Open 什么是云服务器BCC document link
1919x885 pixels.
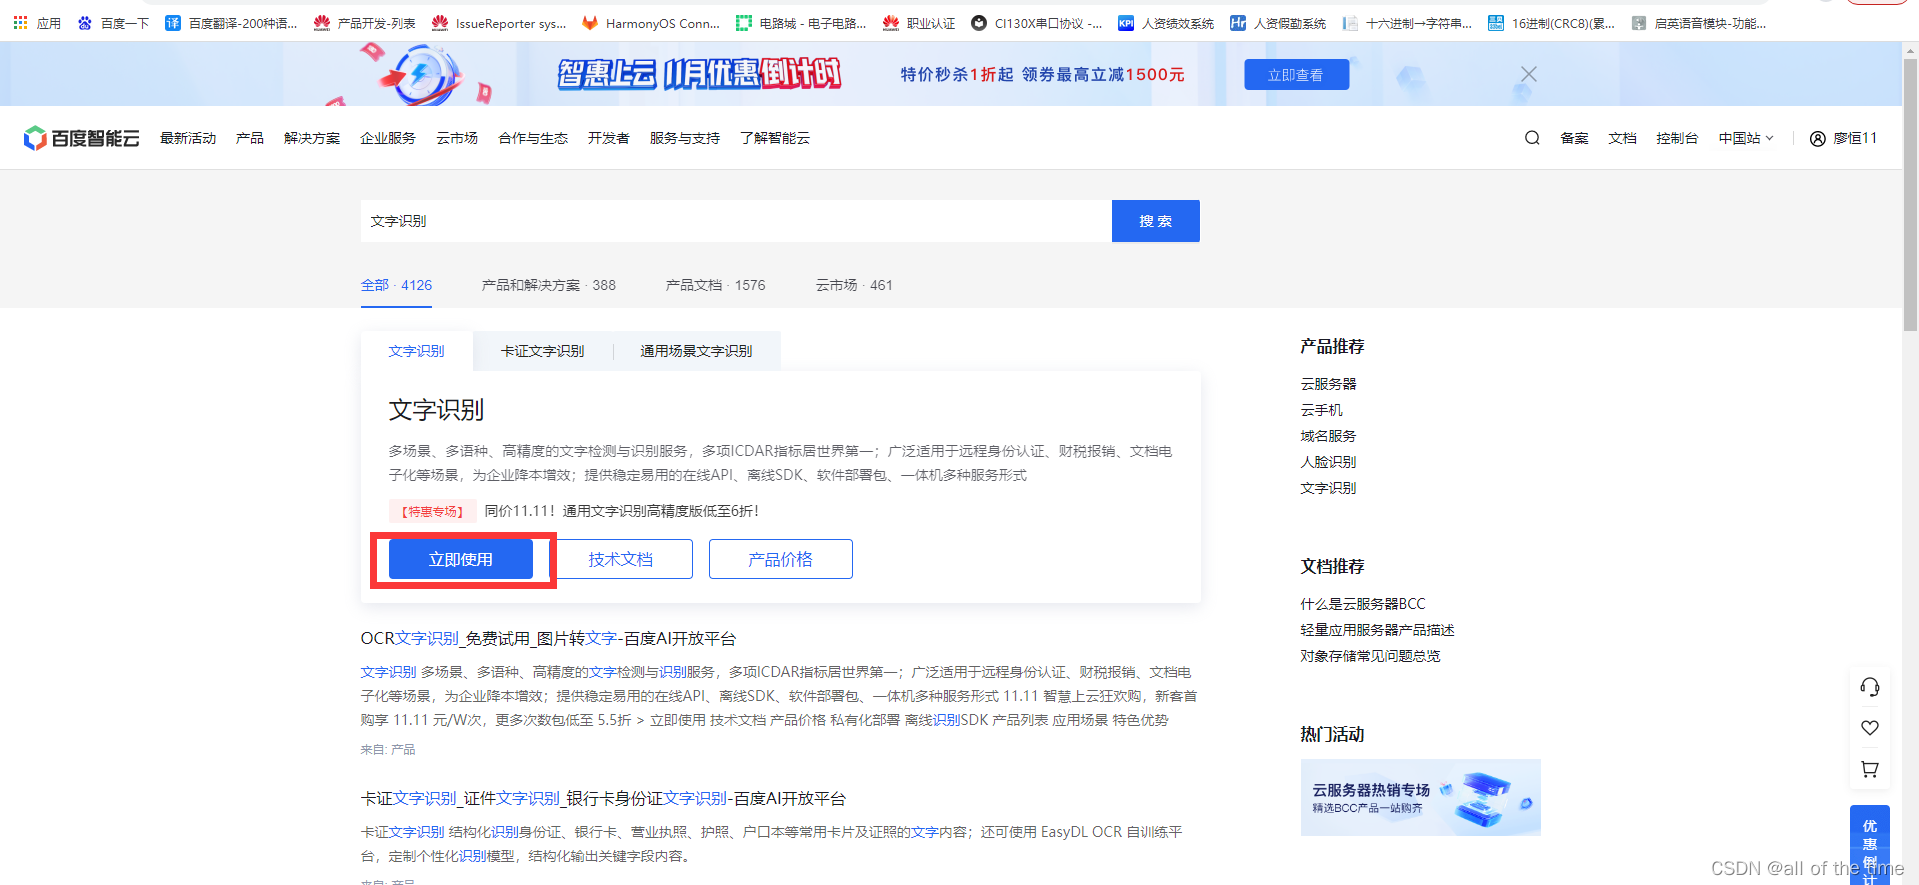pyautogui.click(x=1362, y=604)
